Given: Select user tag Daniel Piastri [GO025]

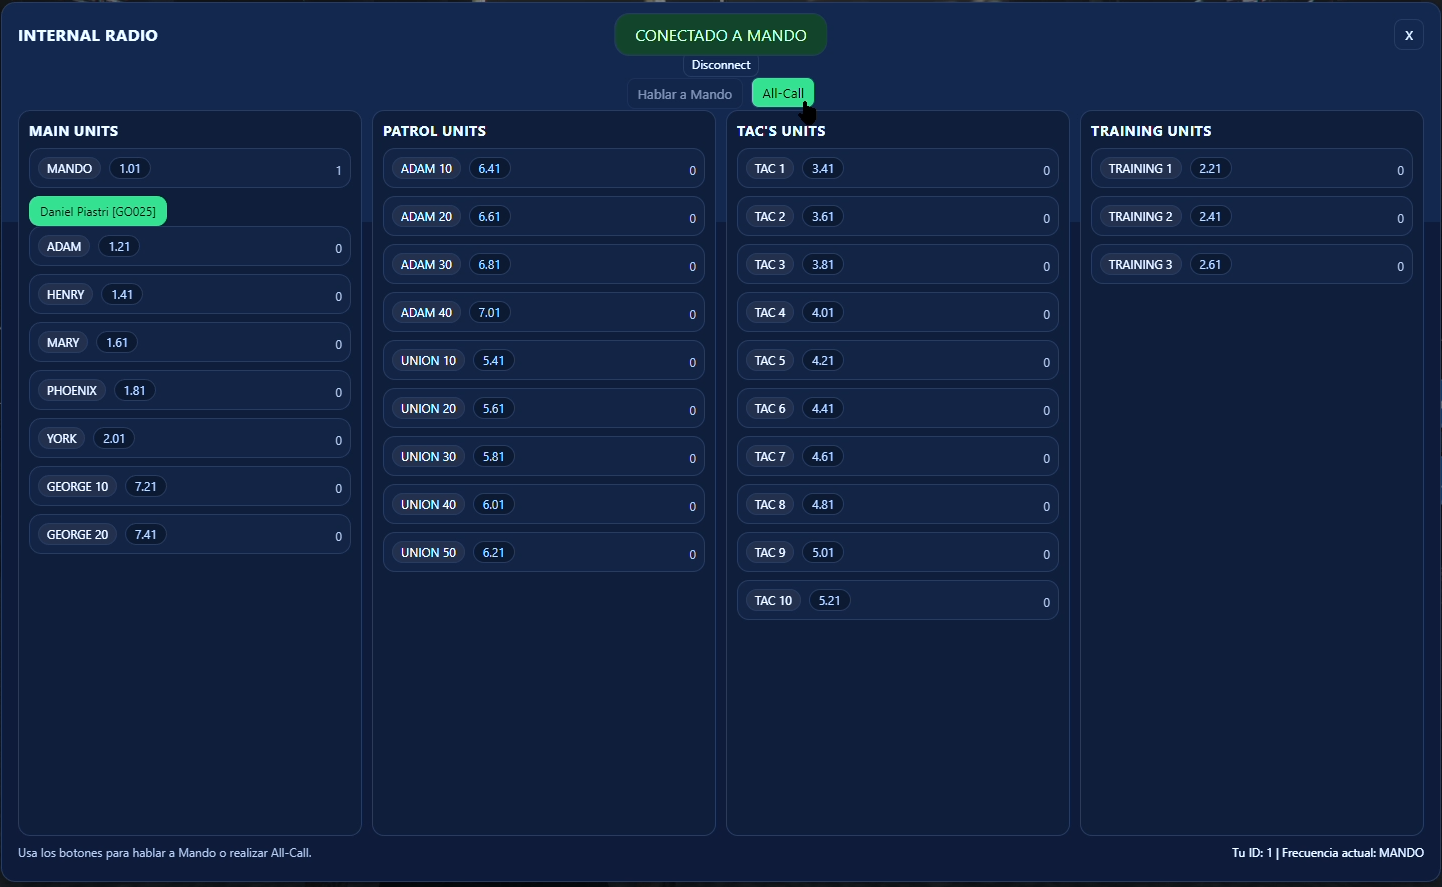Looking at the screenshot, I should [98, 211].
